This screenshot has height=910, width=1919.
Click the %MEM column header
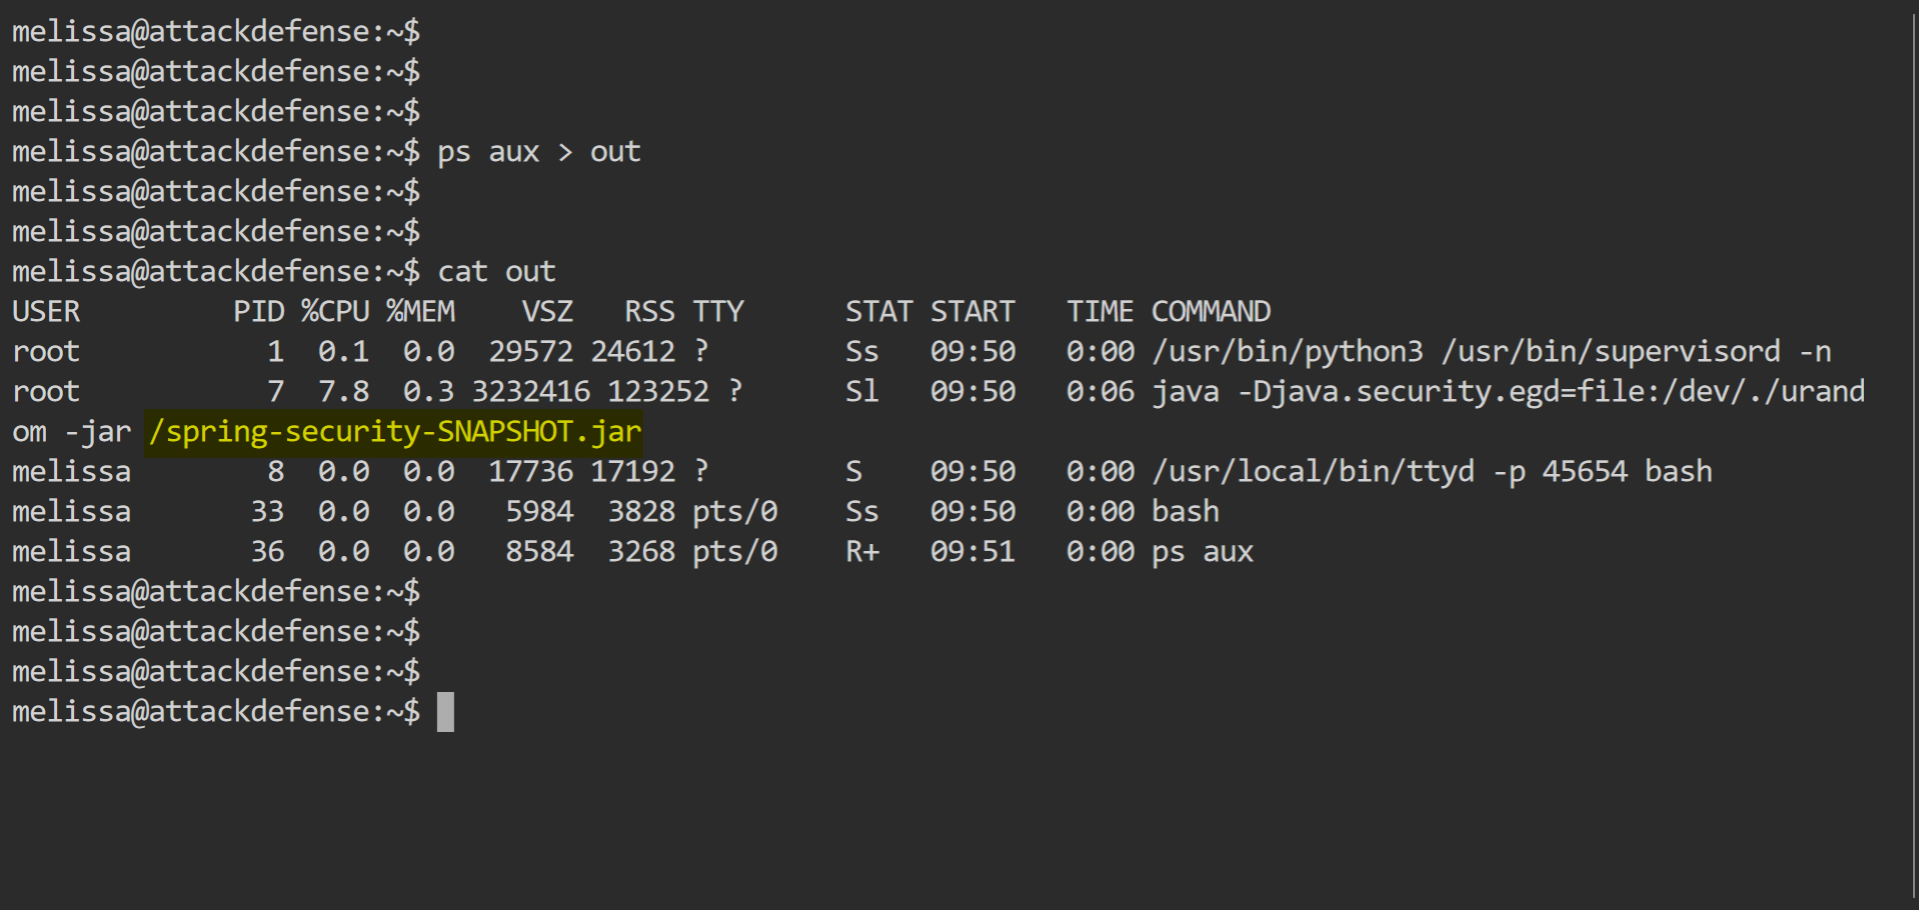point(421,311)
